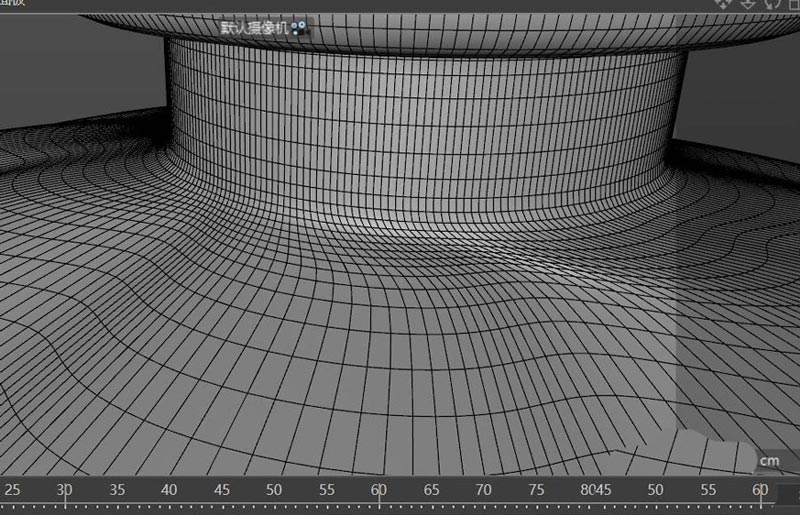The image size is (800, 515).
Task: Click the zoom view down-arrow icon
Action: pyautogui.click(x=748, y=3)
